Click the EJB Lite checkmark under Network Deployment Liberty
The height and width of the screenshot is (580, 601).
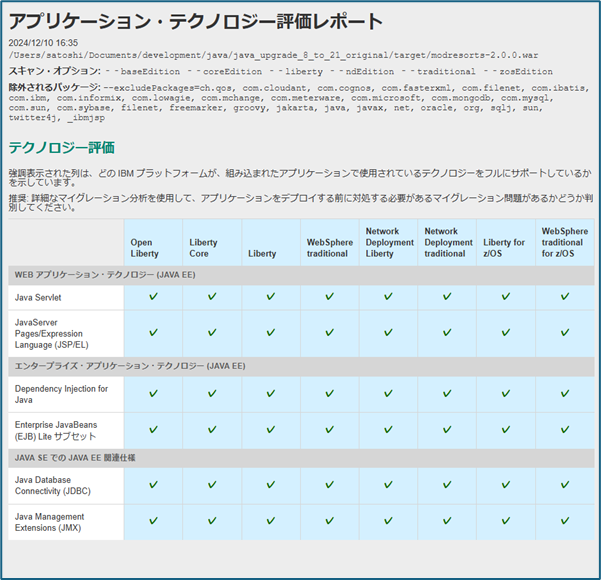[388, 430]
